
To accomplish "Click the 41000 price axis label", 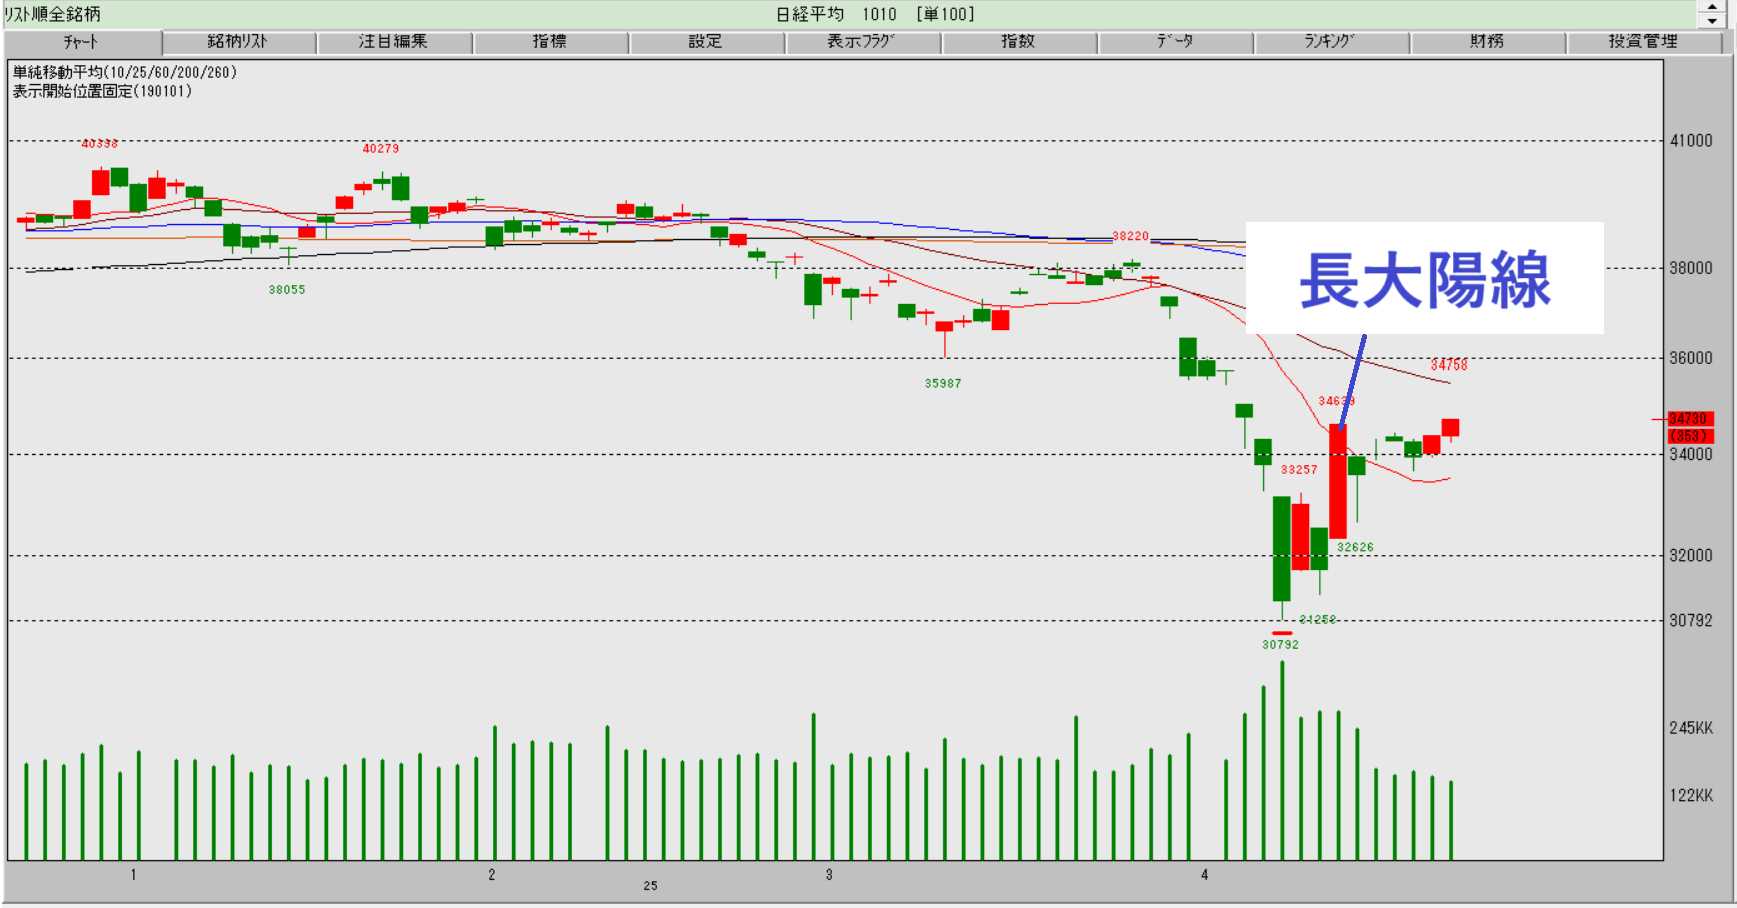I will [x=1691, y=141].
